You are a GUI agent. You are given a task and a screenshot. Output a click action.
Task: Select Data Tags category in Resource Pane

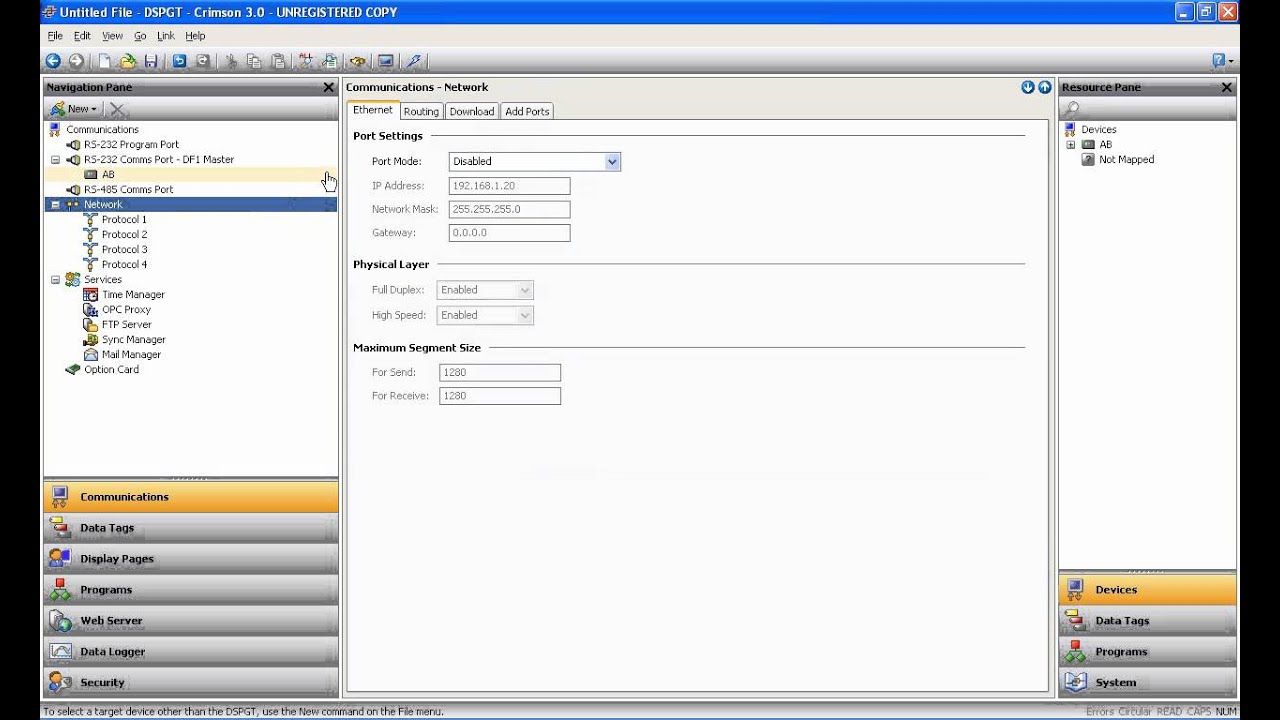point(1147,621)
